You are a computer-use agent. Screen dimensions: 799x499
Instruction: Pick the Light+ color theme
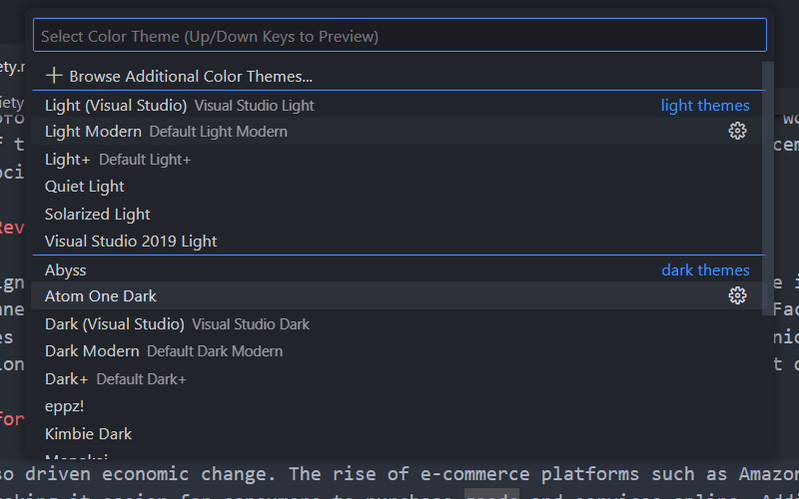(67, 159)
